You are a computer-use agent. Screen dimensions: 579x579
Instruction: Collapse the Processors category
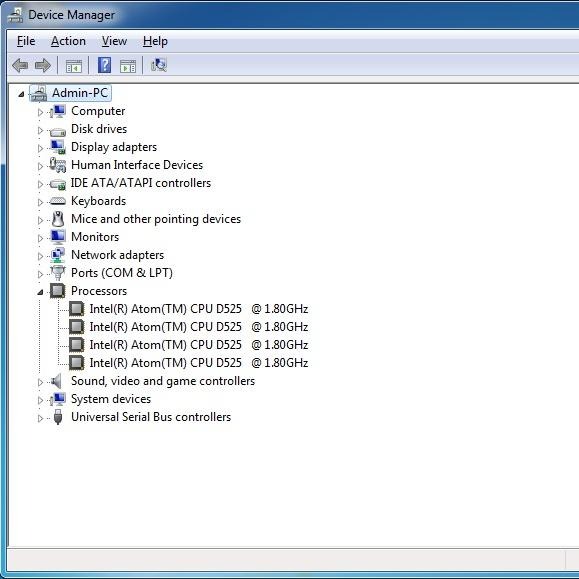click(40, 292)
